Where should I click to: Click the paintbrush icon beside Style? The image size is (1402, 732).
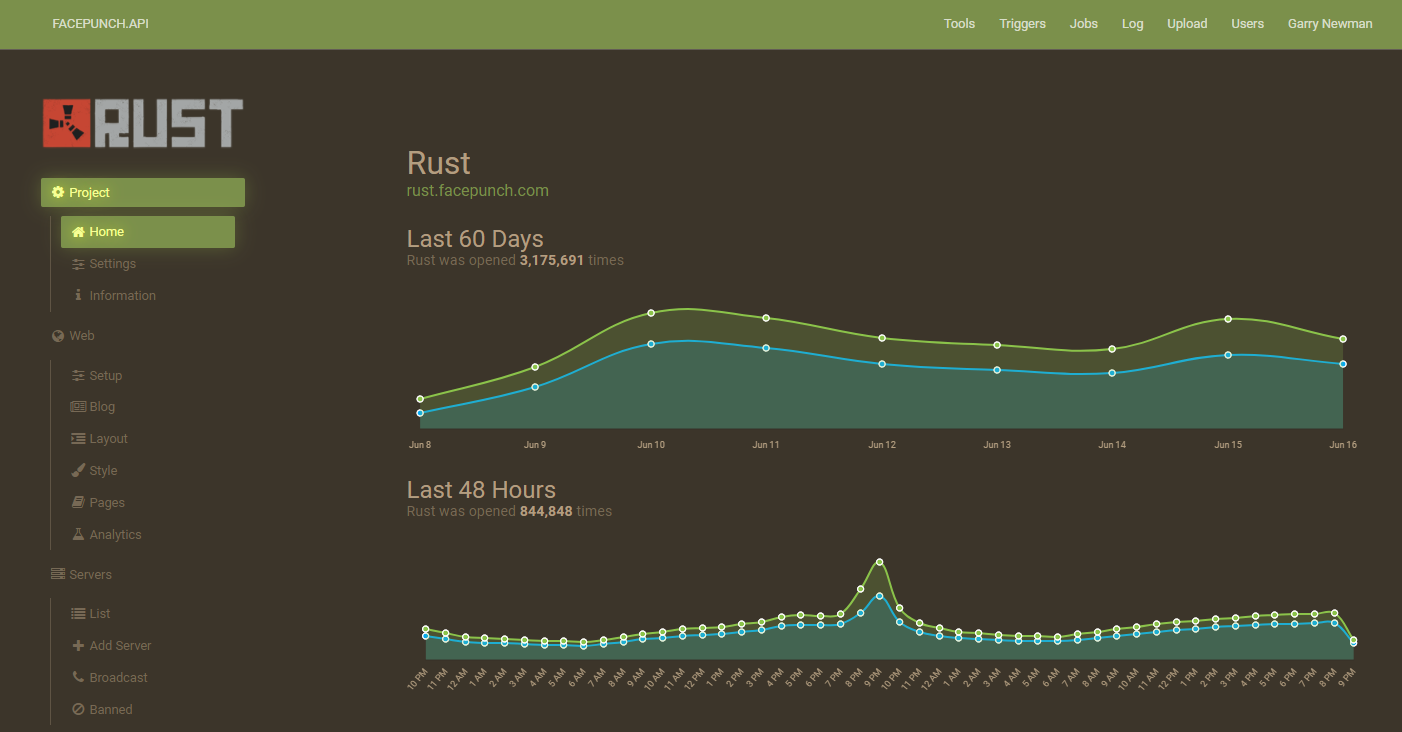pyautogui.click(x=79, y=471)
